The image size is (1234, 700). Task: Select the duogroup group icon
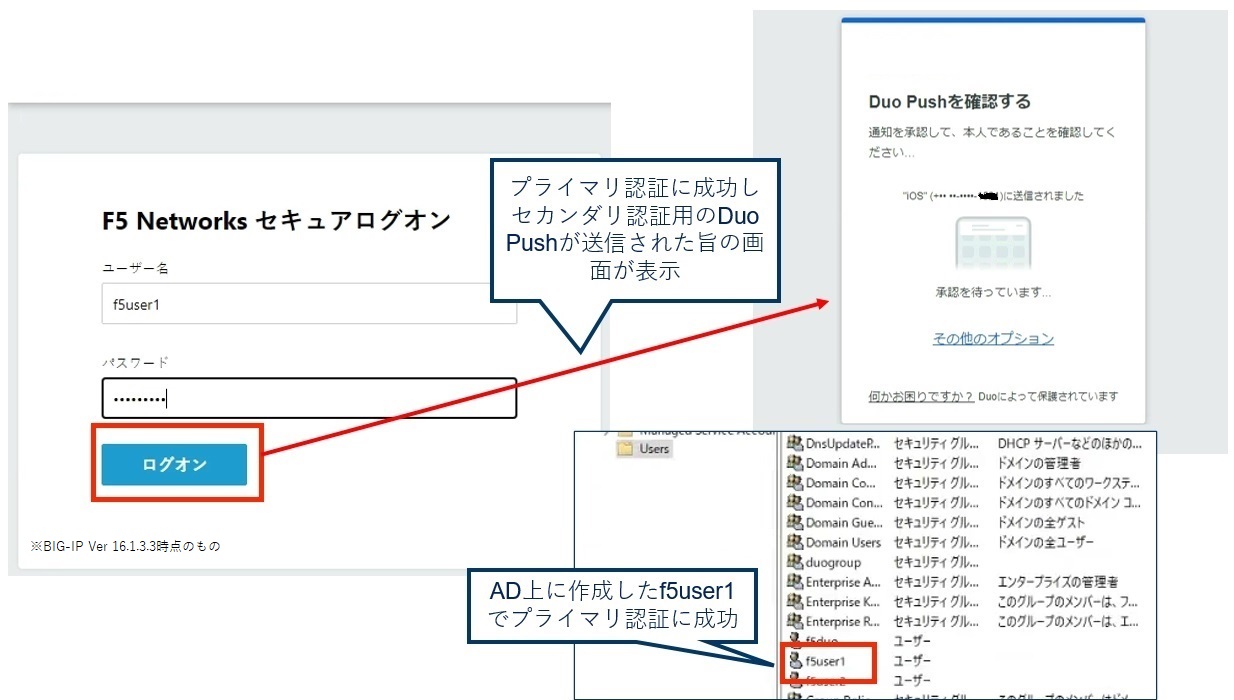[x=795, y=562]
